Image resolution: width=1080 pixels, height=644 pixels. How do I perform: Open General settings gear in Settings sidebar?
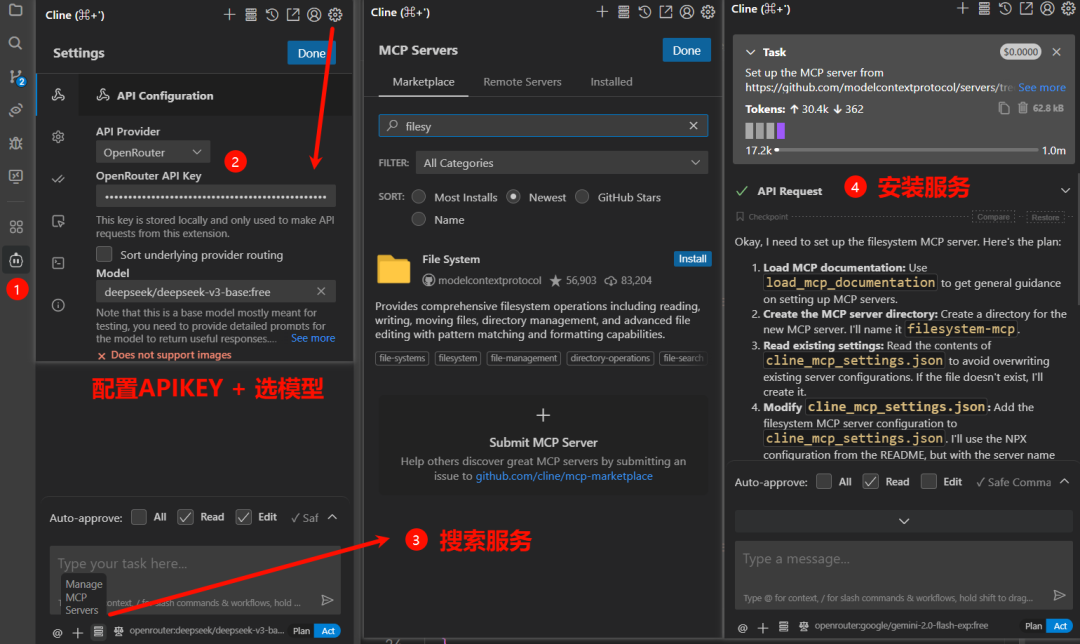tap(59, 136)
